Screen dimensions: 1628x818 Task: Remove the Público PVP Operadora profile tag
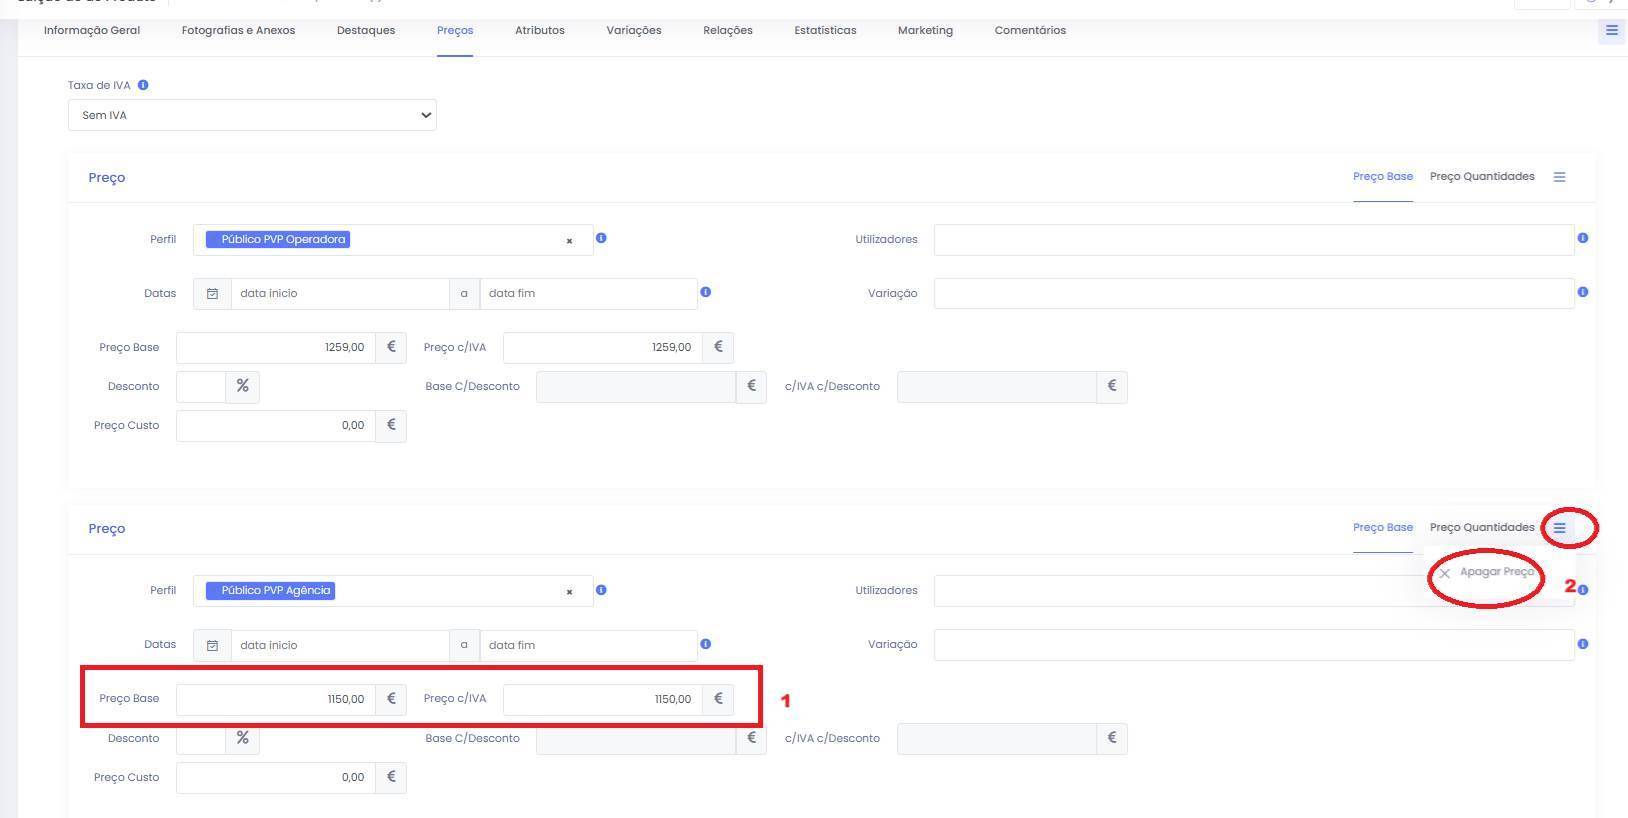(x=569, y=241)
